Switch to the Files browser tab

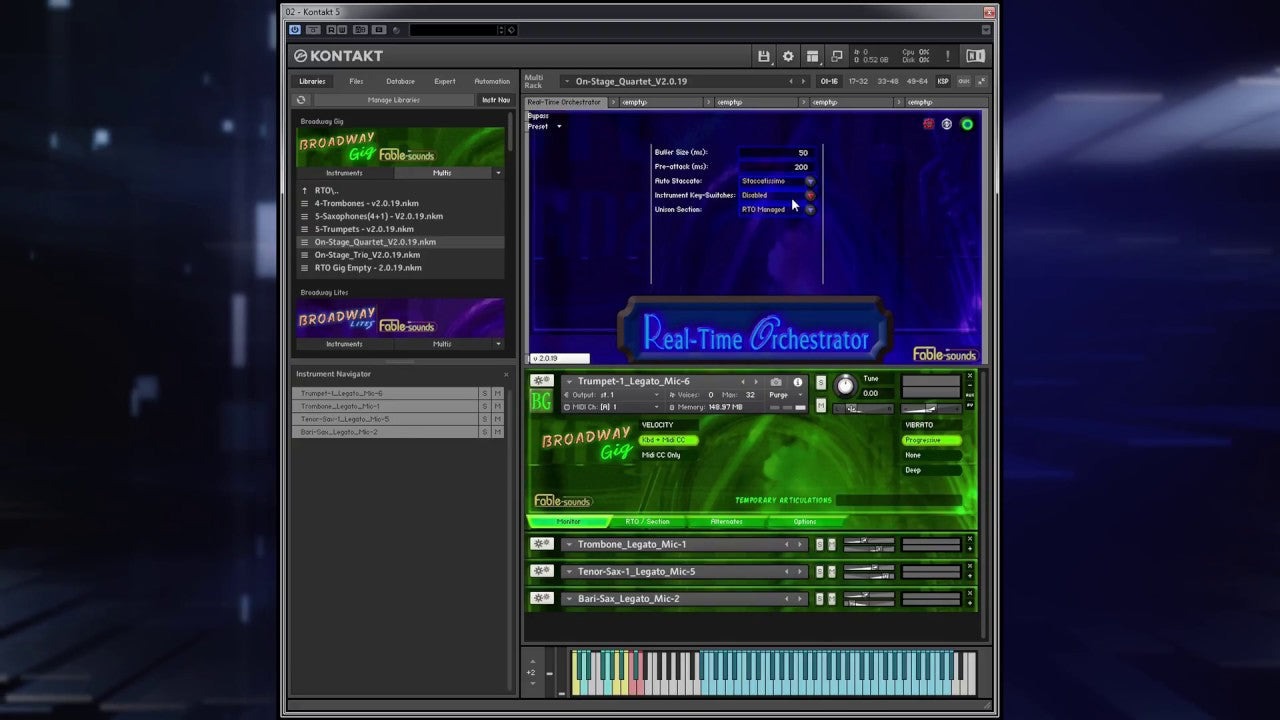tap(356, 81)
